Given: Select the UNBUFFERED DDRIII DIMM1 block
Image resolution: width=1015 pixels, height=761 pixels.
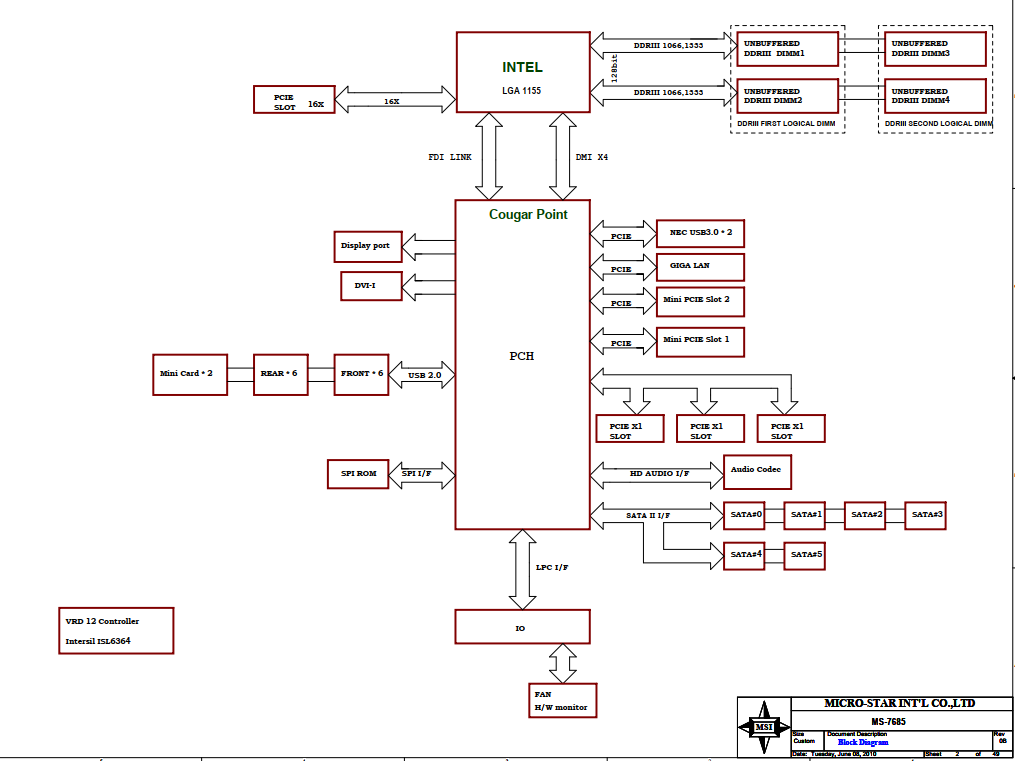Looking at the screenshot, I should point(787,49).
